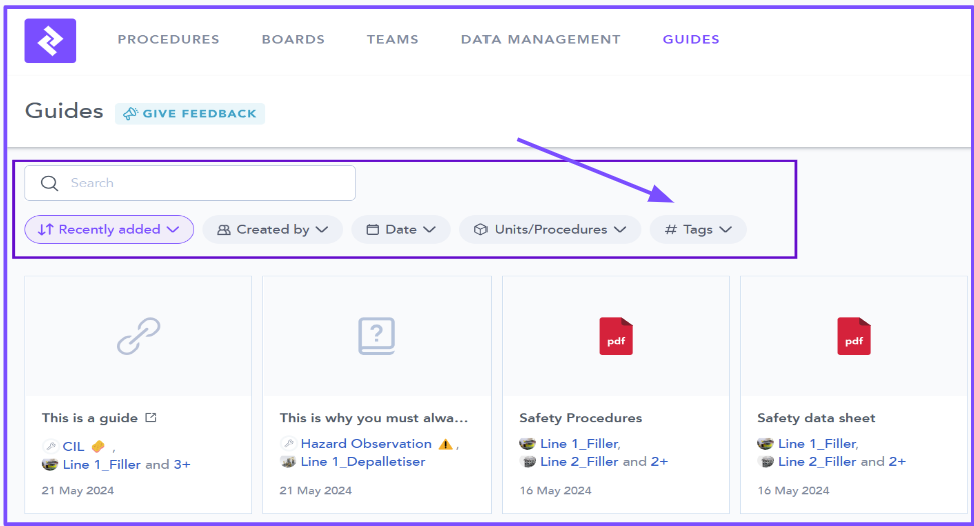The image size is (974, 526).
Task: Open the Recently added sort dropdown
Action: point(109,229)
